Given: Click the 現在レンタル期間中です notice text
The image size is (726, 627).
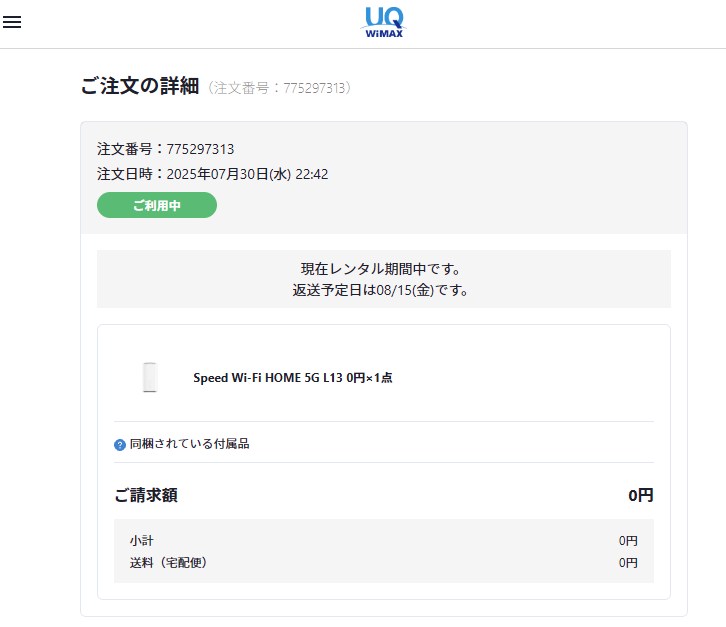Looking at the screenshot, I should pyautogui.click(x=383, y=269).
